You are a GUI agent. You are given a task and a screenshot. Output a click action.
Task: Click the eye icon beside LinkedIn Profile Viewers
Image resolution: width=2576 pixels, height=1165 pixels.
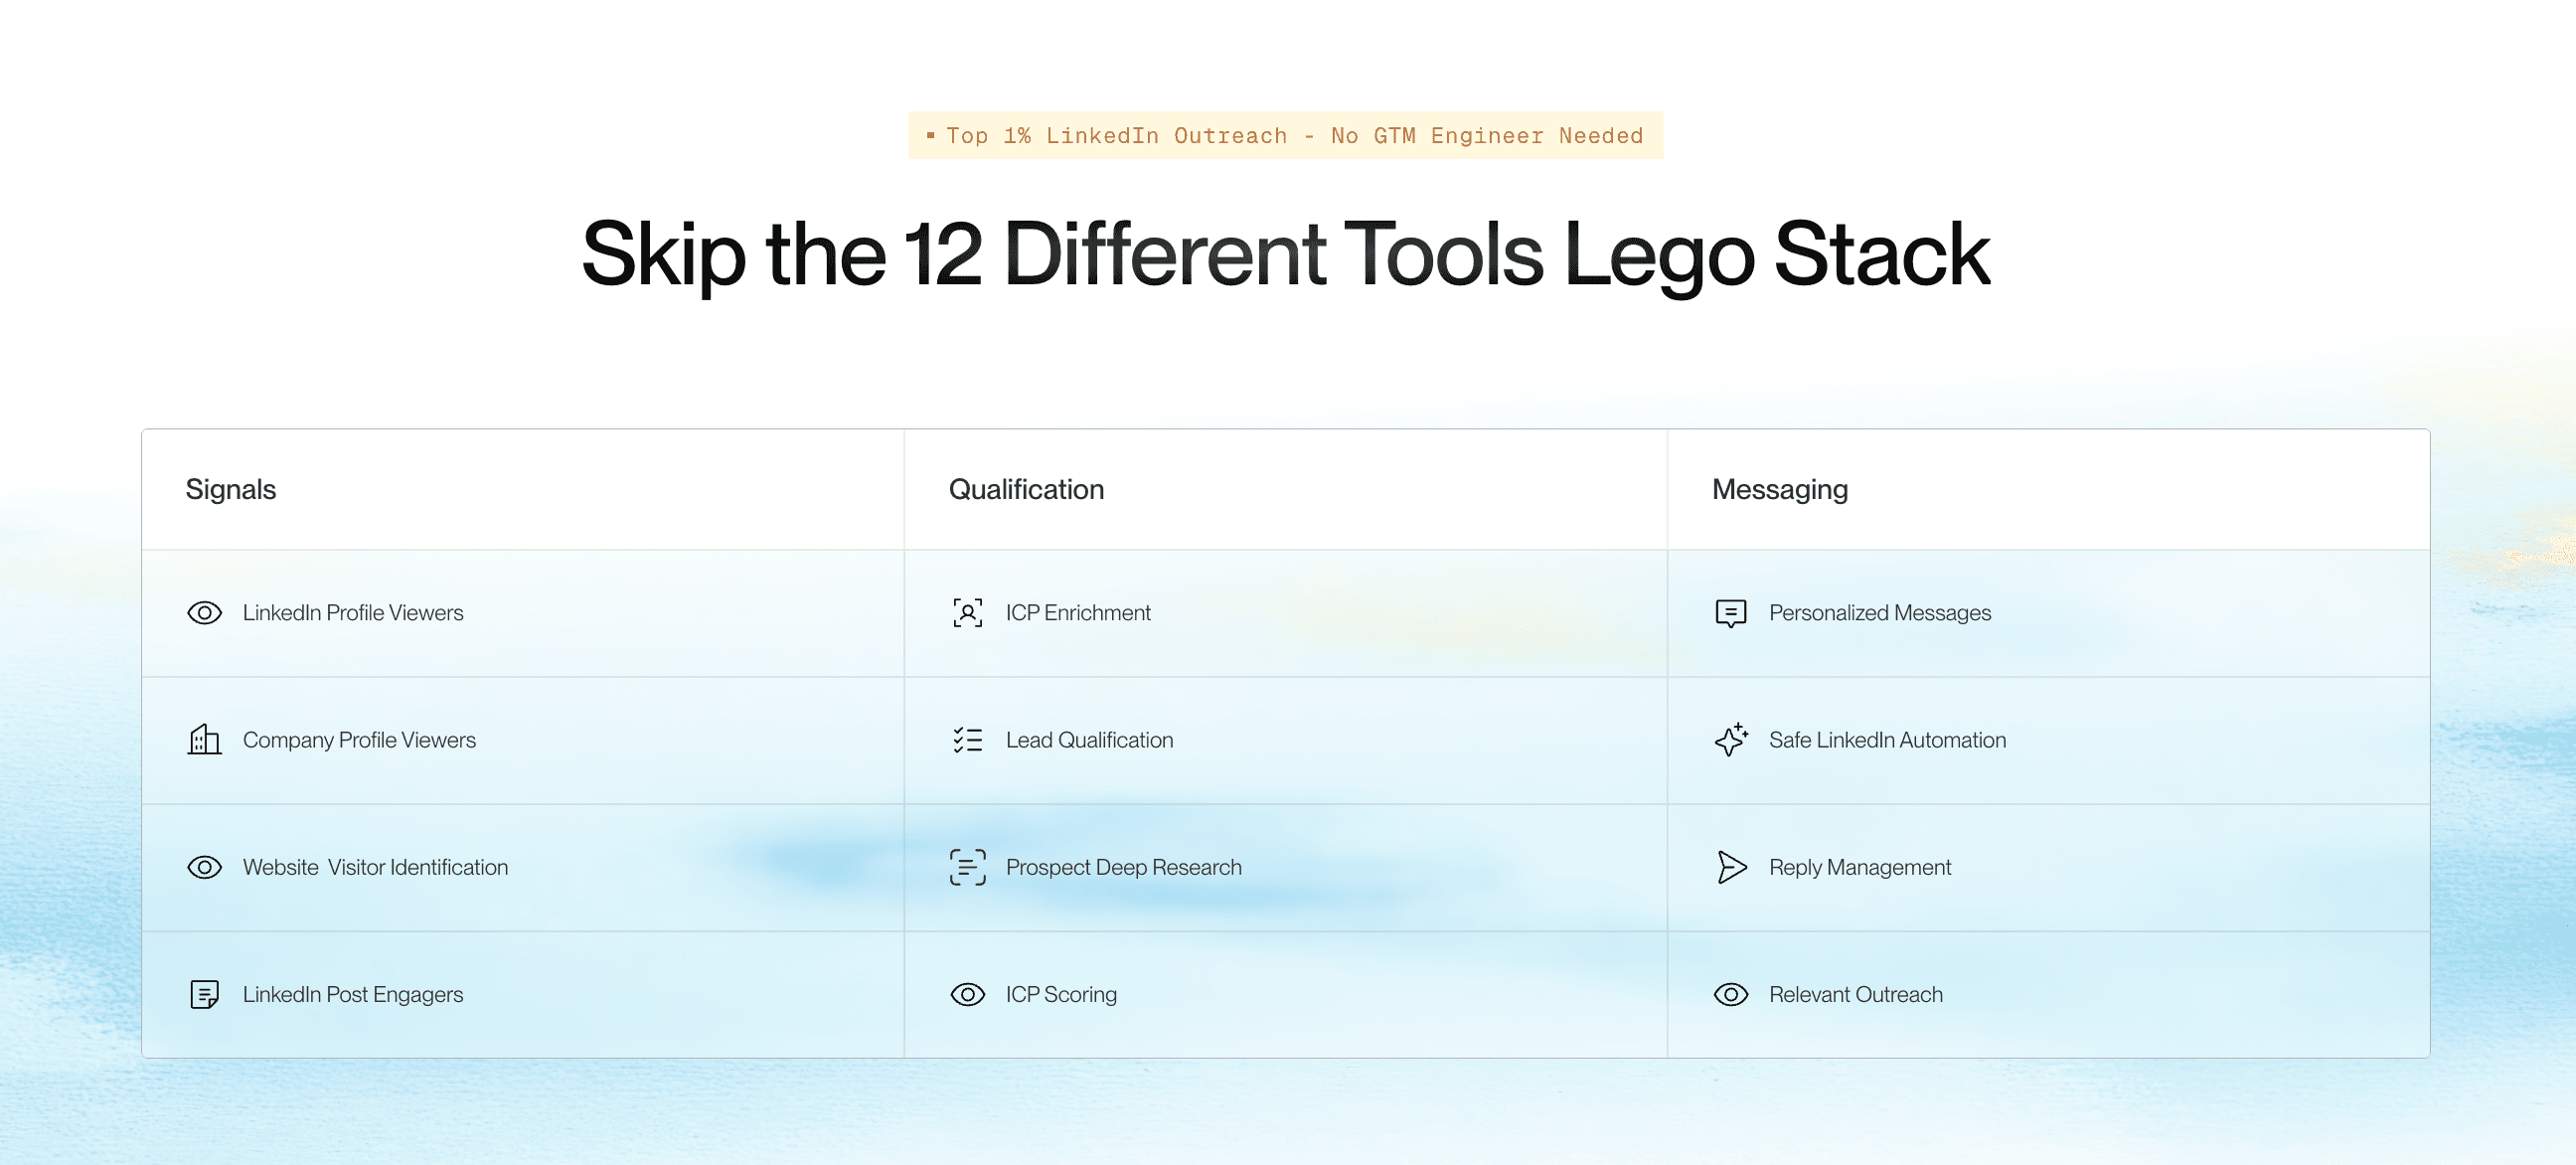204,613
